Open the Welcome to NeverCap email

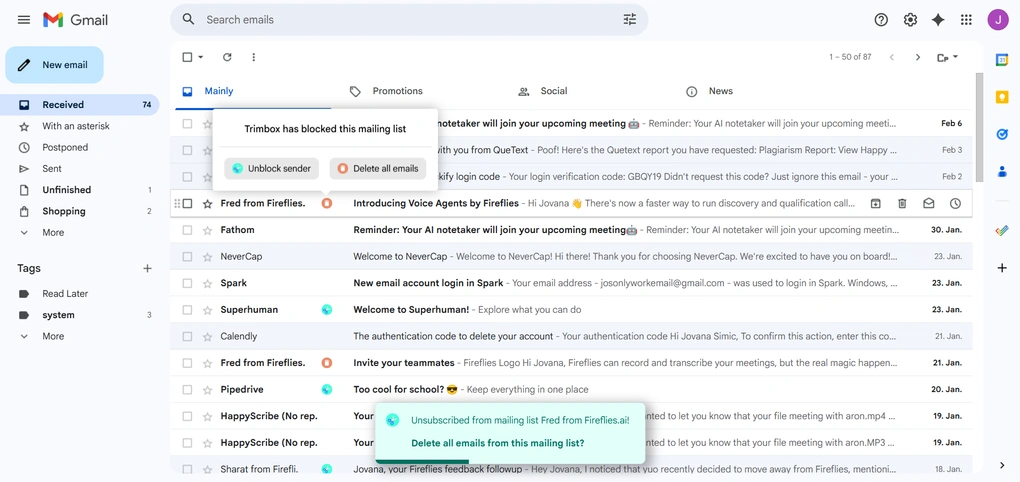[571, 256]
